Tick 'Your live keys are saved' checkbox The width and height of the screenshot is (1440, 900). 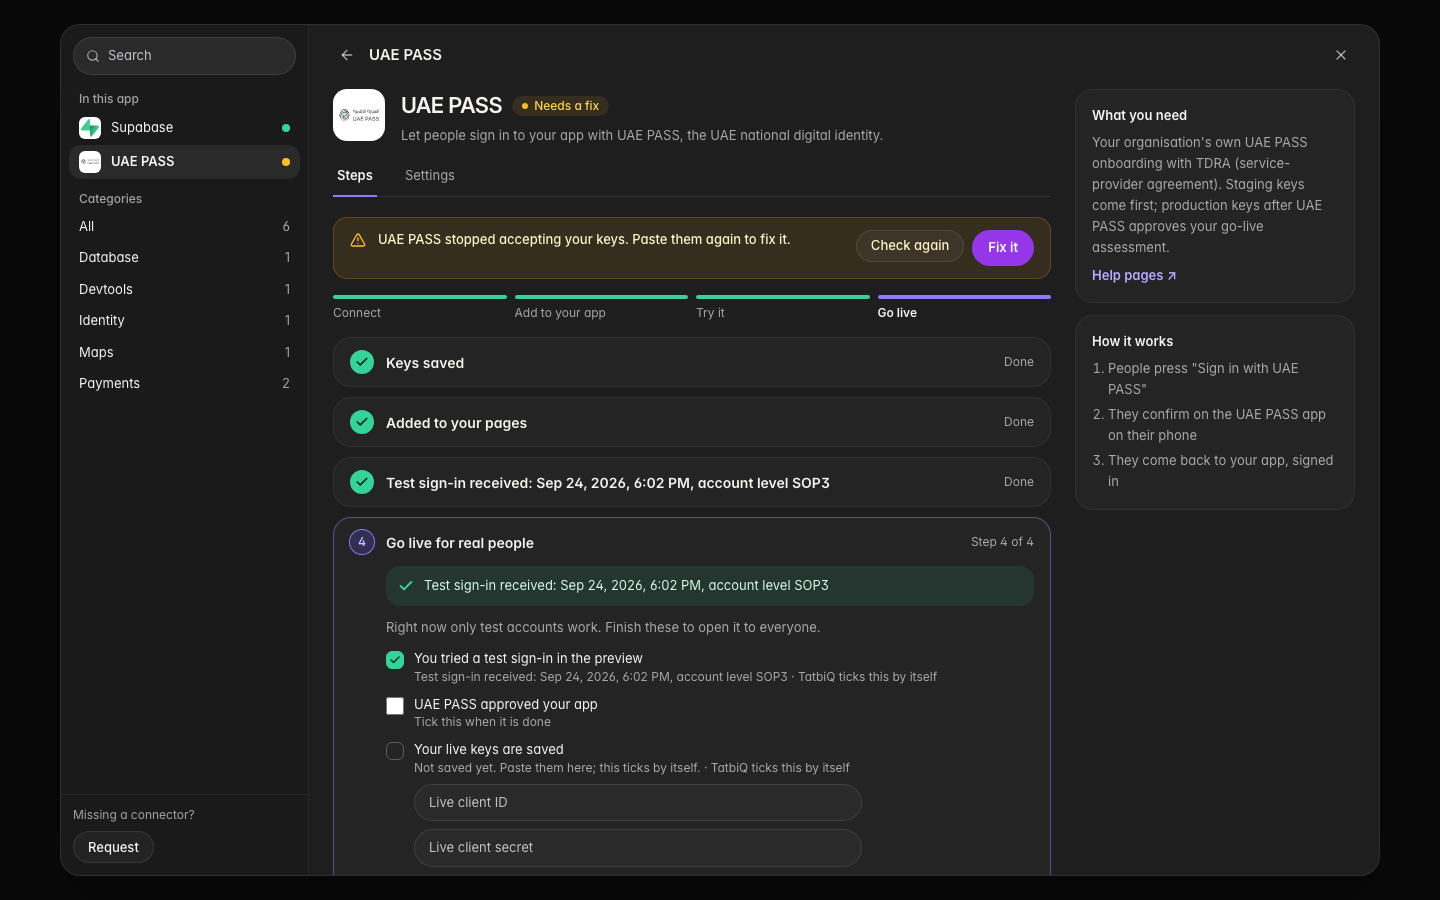395,751
